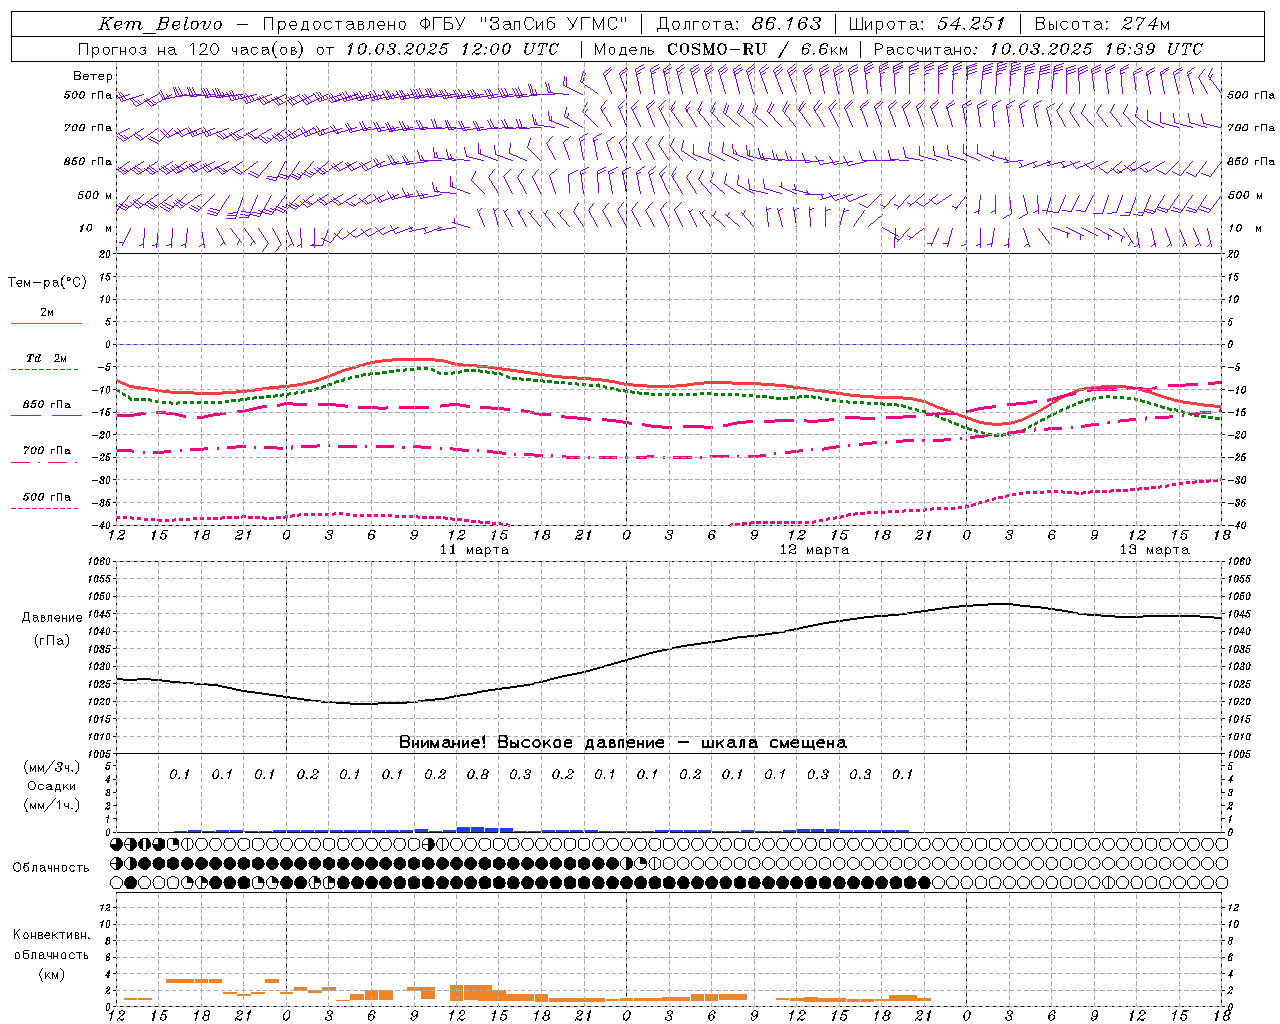
Task: Select the Тем-ра(°C) temperature label
Action: (47, 283)
